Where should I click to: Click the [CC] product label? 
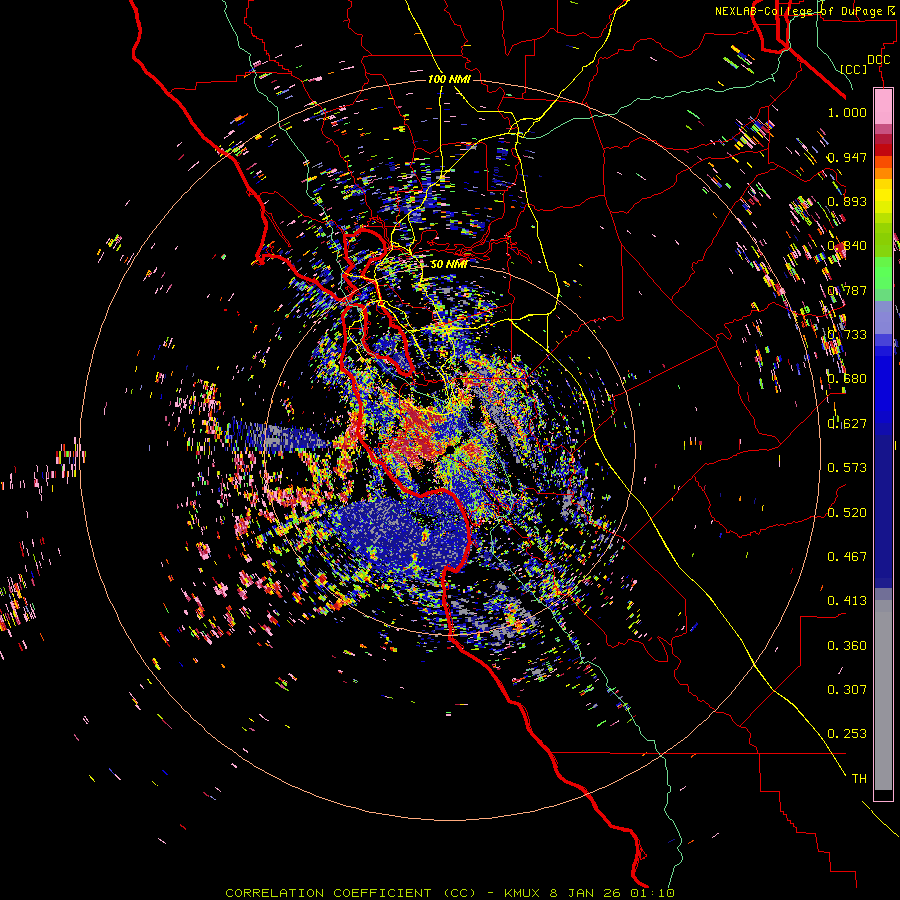[x=854, y=69]
